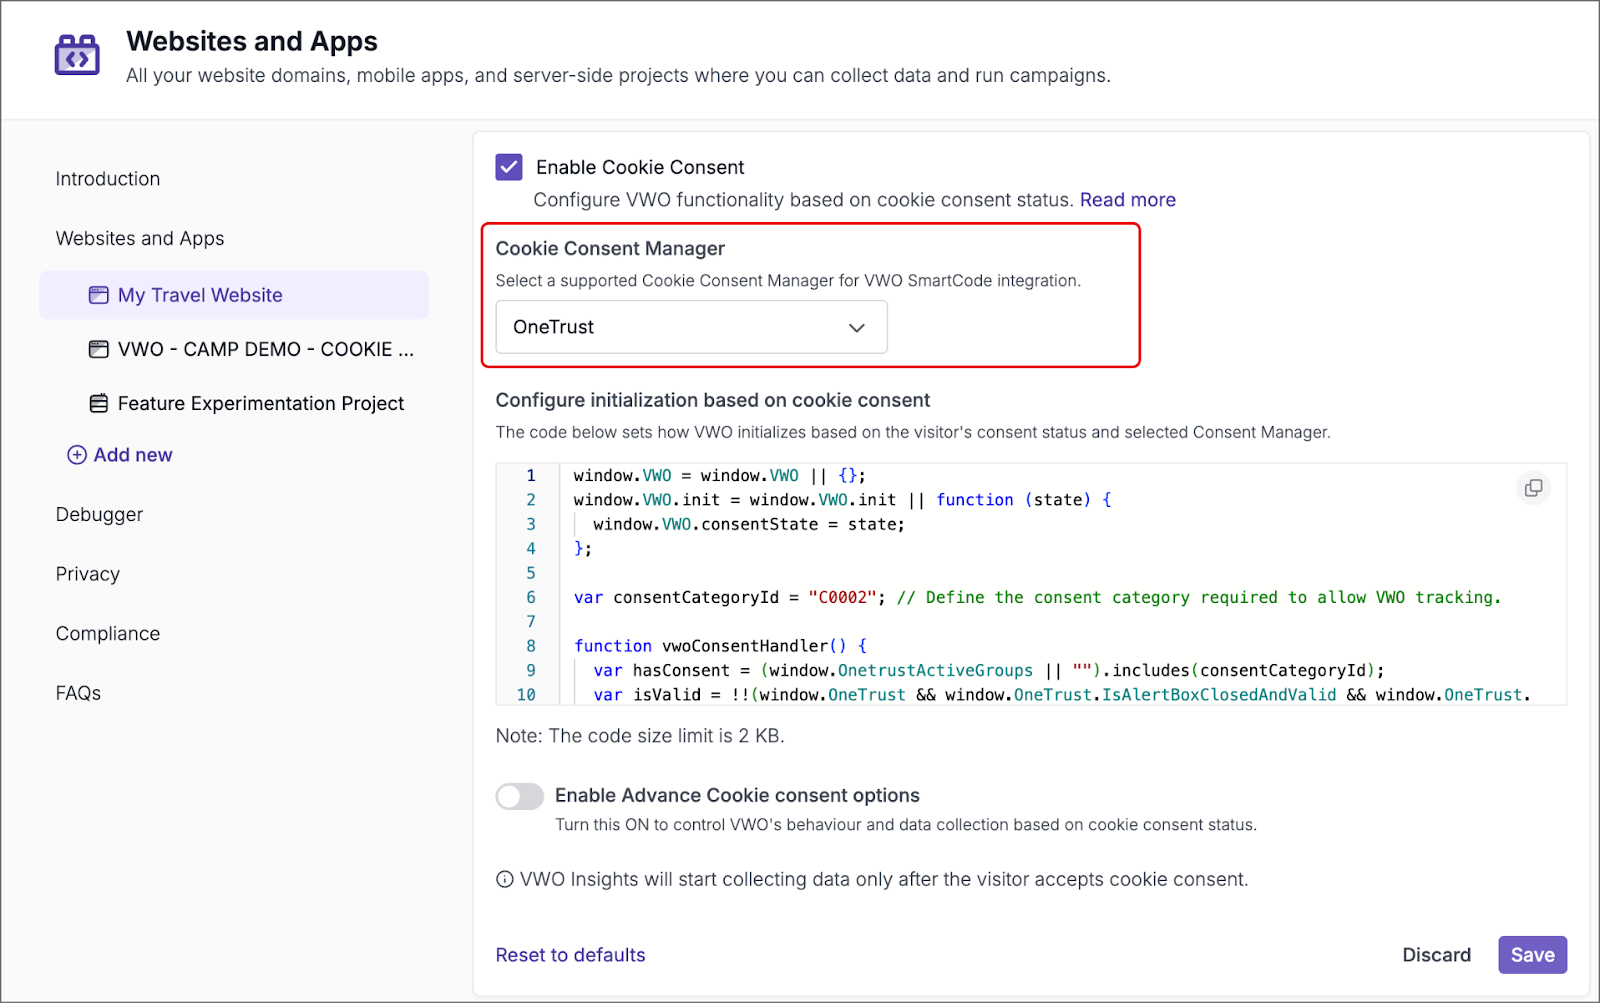The height and width of the screenshot is (1003, 1600).
Task: Go to the Debugger sidebar section
Action: click(x=99, y=514)
